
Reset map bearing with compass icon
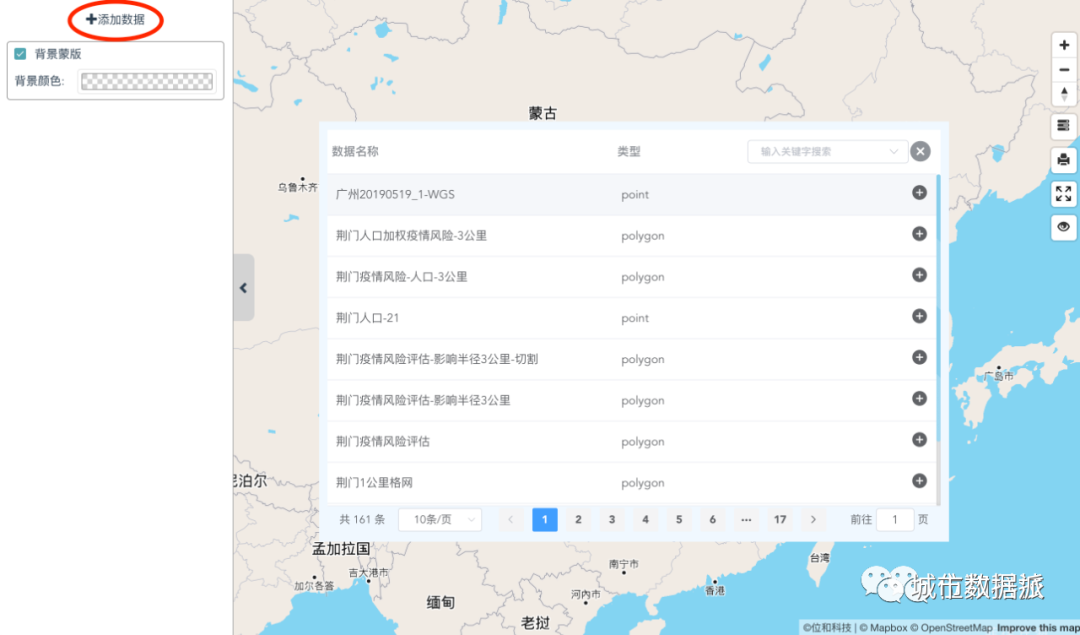pyautogui.click(x=1064, y=93)
